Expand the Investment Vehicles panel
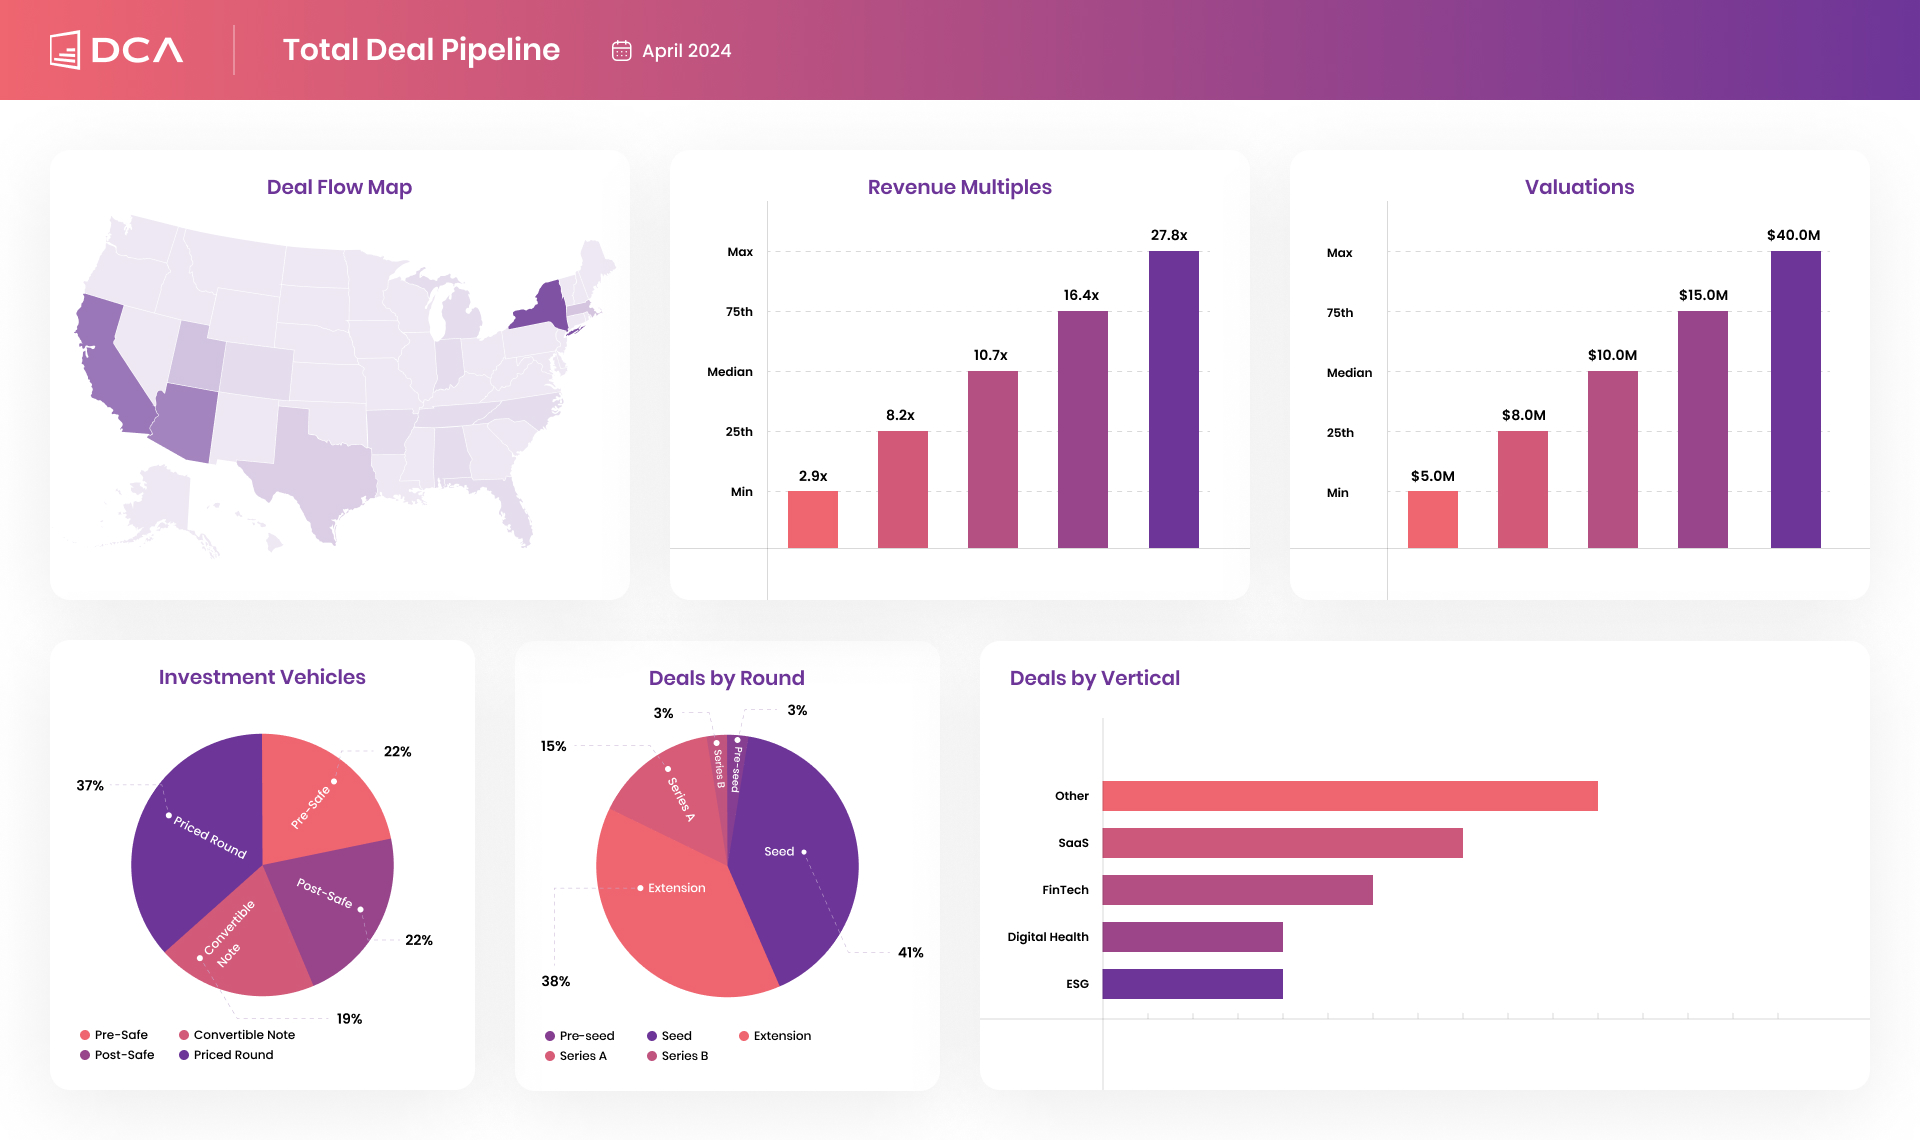This screenshot has width=1920, height=1140. click(x=261, y=677)
